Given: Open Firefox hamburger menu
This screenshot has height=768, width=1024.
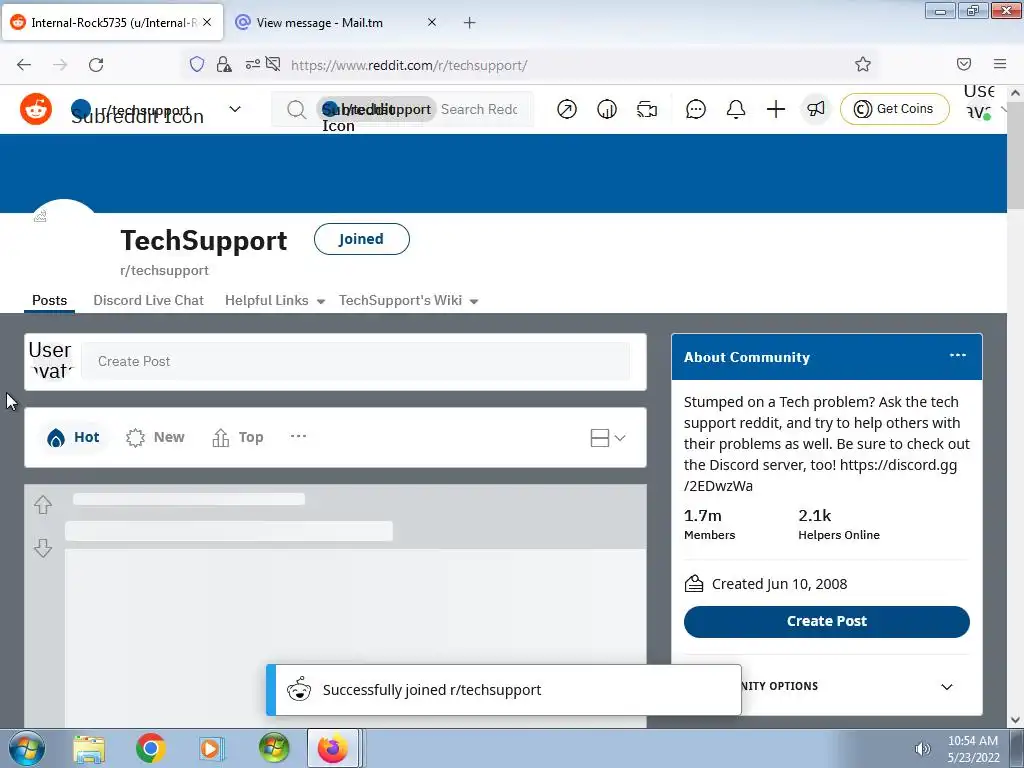Looking at the screenshot, I should [1000, 64].
